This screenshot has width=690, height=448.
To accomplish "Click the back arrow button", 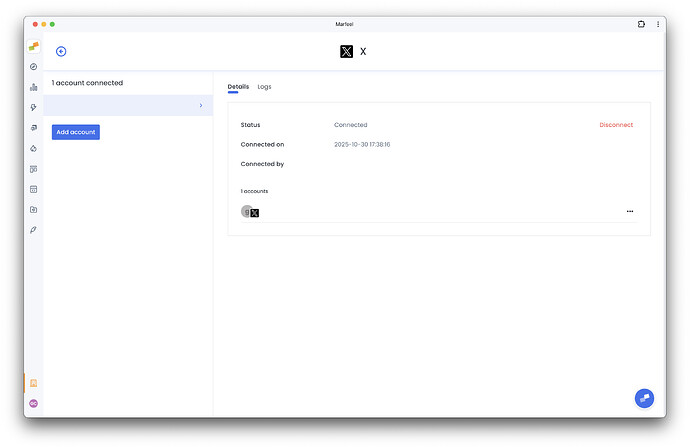I will 61,51.
